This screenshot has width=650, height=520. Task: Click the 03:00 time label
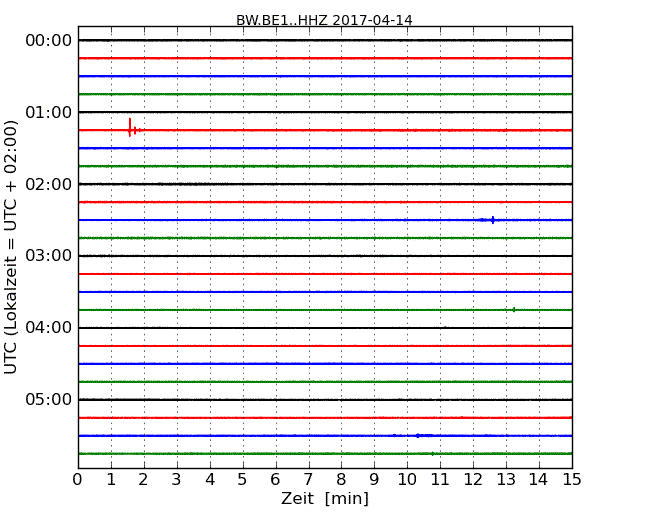click(49, 256)
